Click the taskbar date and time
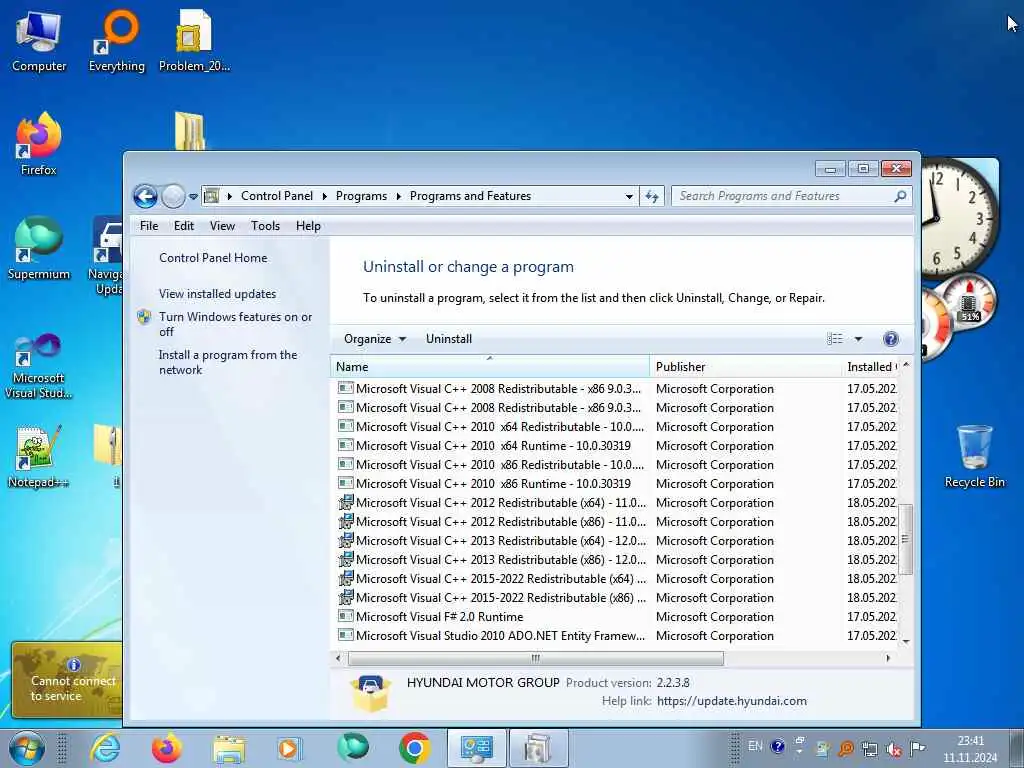Image resolution: width=1024 pixels, height=768 pixels. [970, 749]
